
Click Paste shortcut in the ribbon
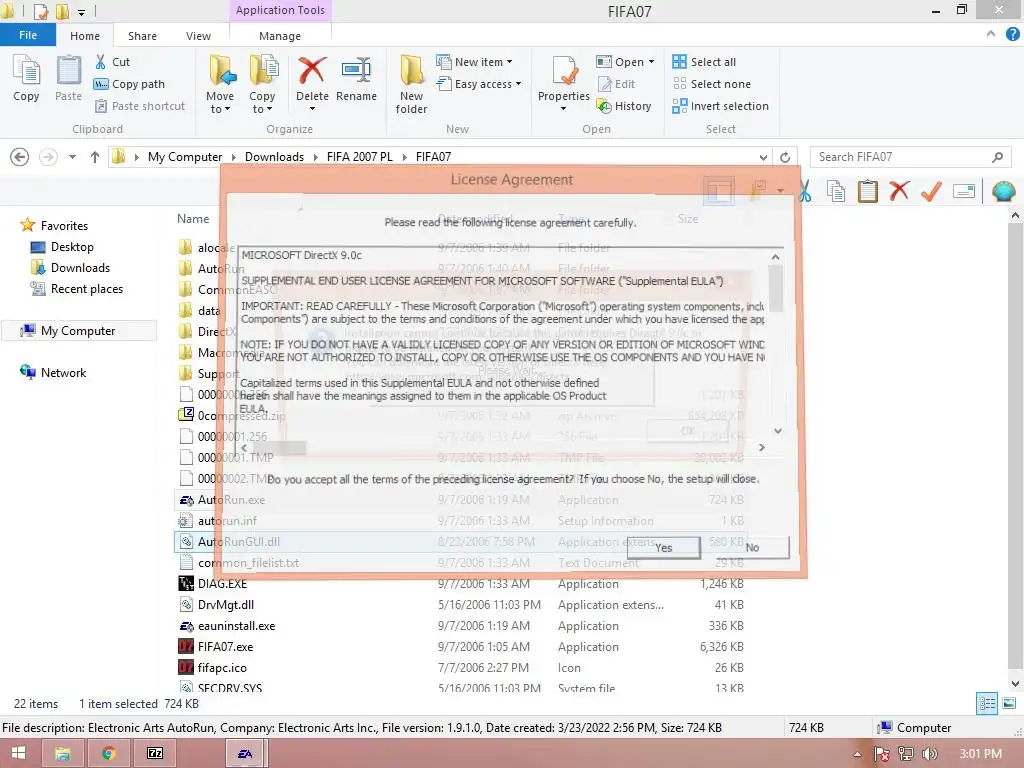pos(139,106)
